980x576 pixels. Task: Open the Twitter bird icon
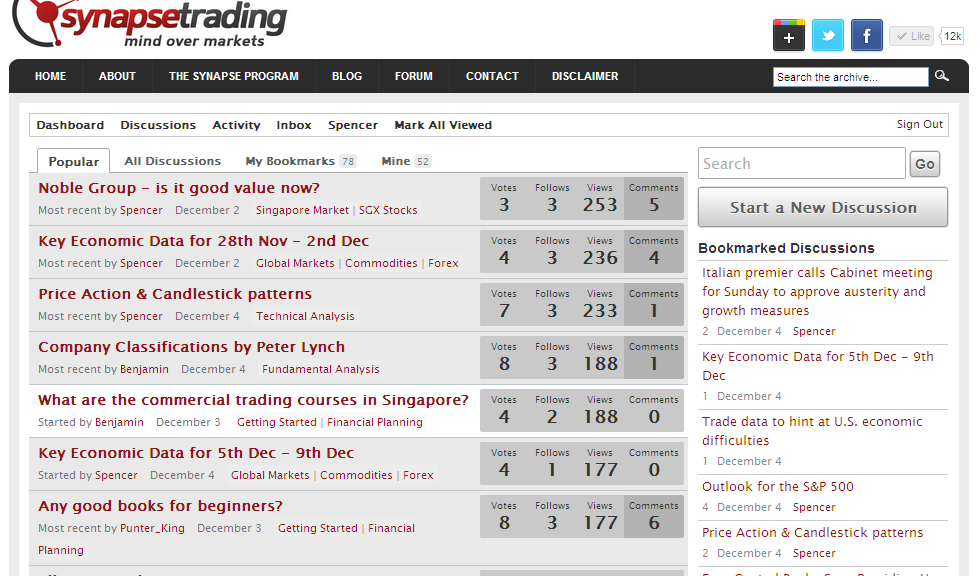[828, 36]
